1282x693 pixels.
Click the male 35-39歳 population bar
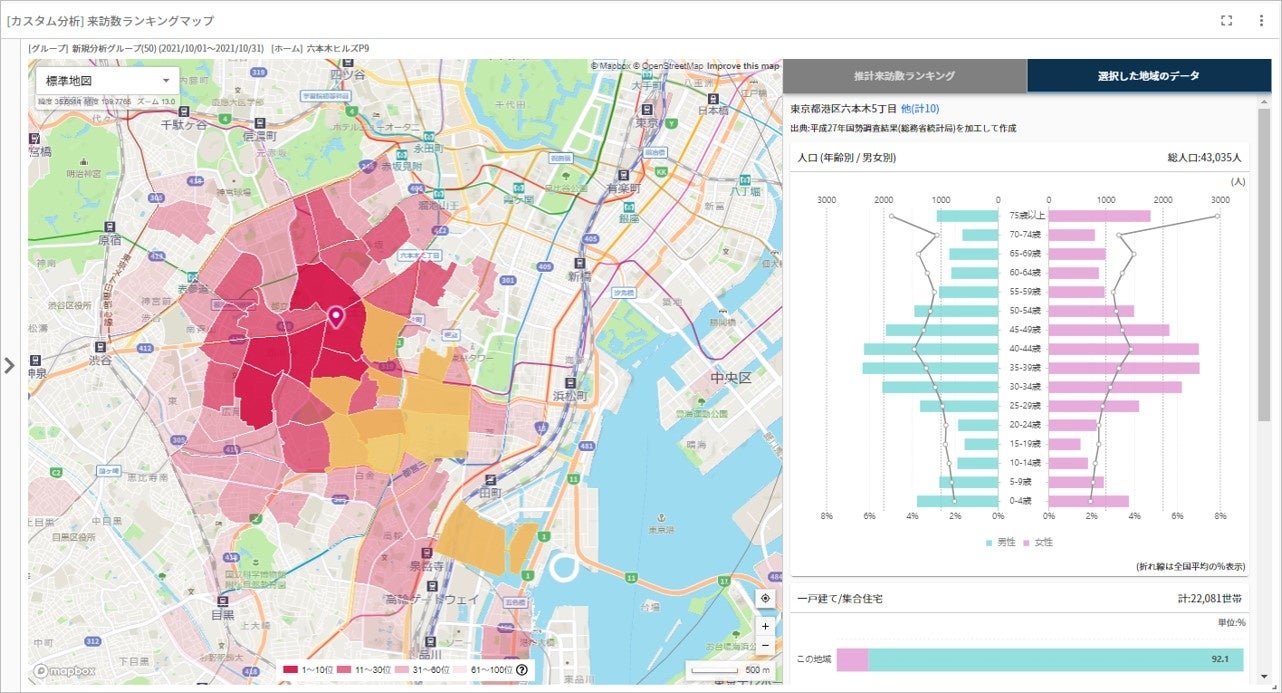[x=930, y=368]
